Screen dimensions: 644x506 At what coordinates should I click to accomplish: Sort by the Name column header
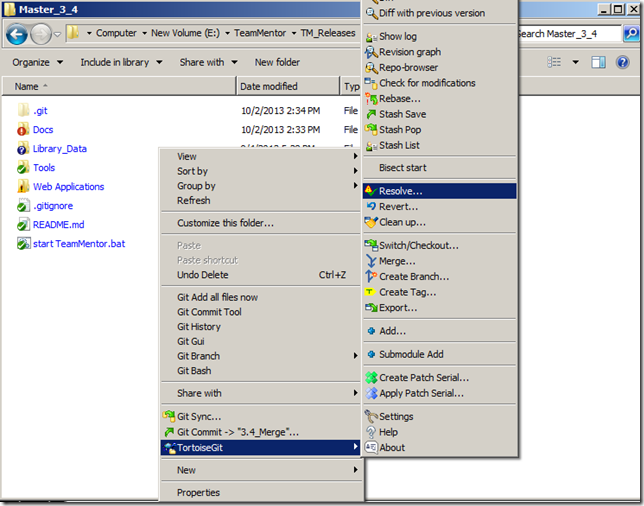coord(119,86)
